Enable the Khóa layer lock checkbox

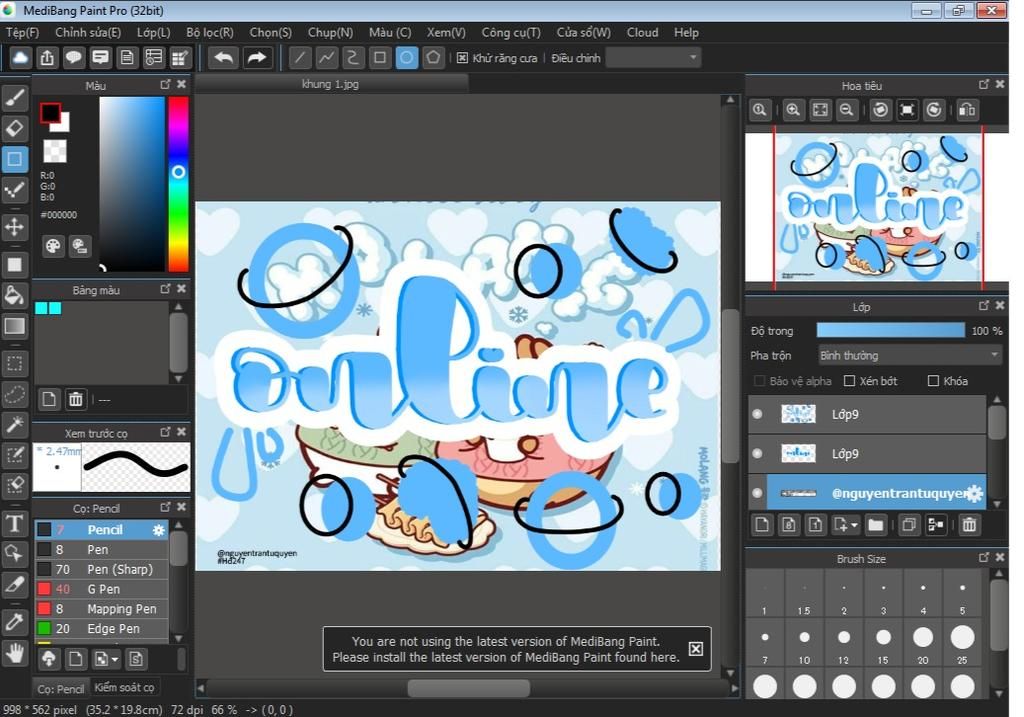[934, 381]
